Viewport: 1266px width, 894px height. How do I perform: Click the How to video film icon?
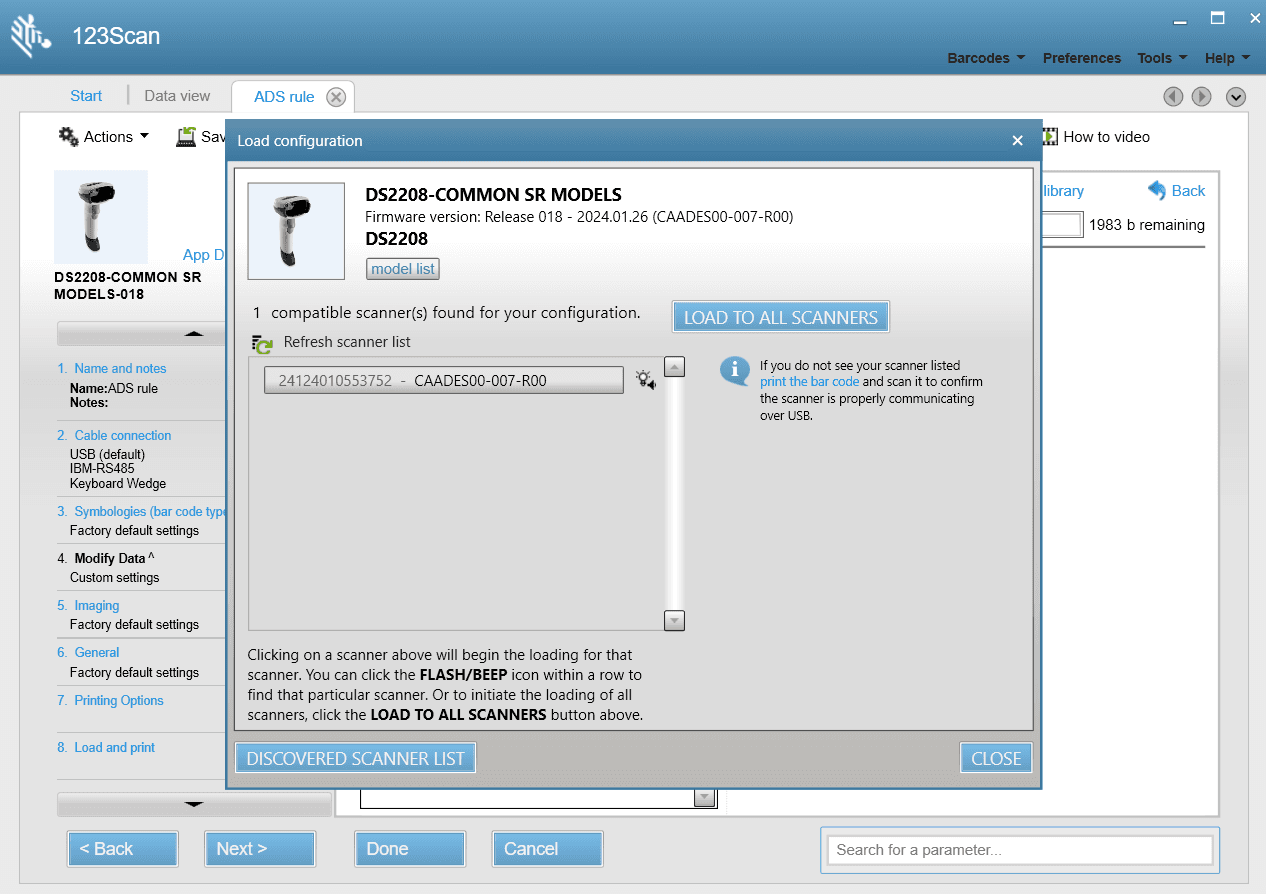(x=1050, y=137)
